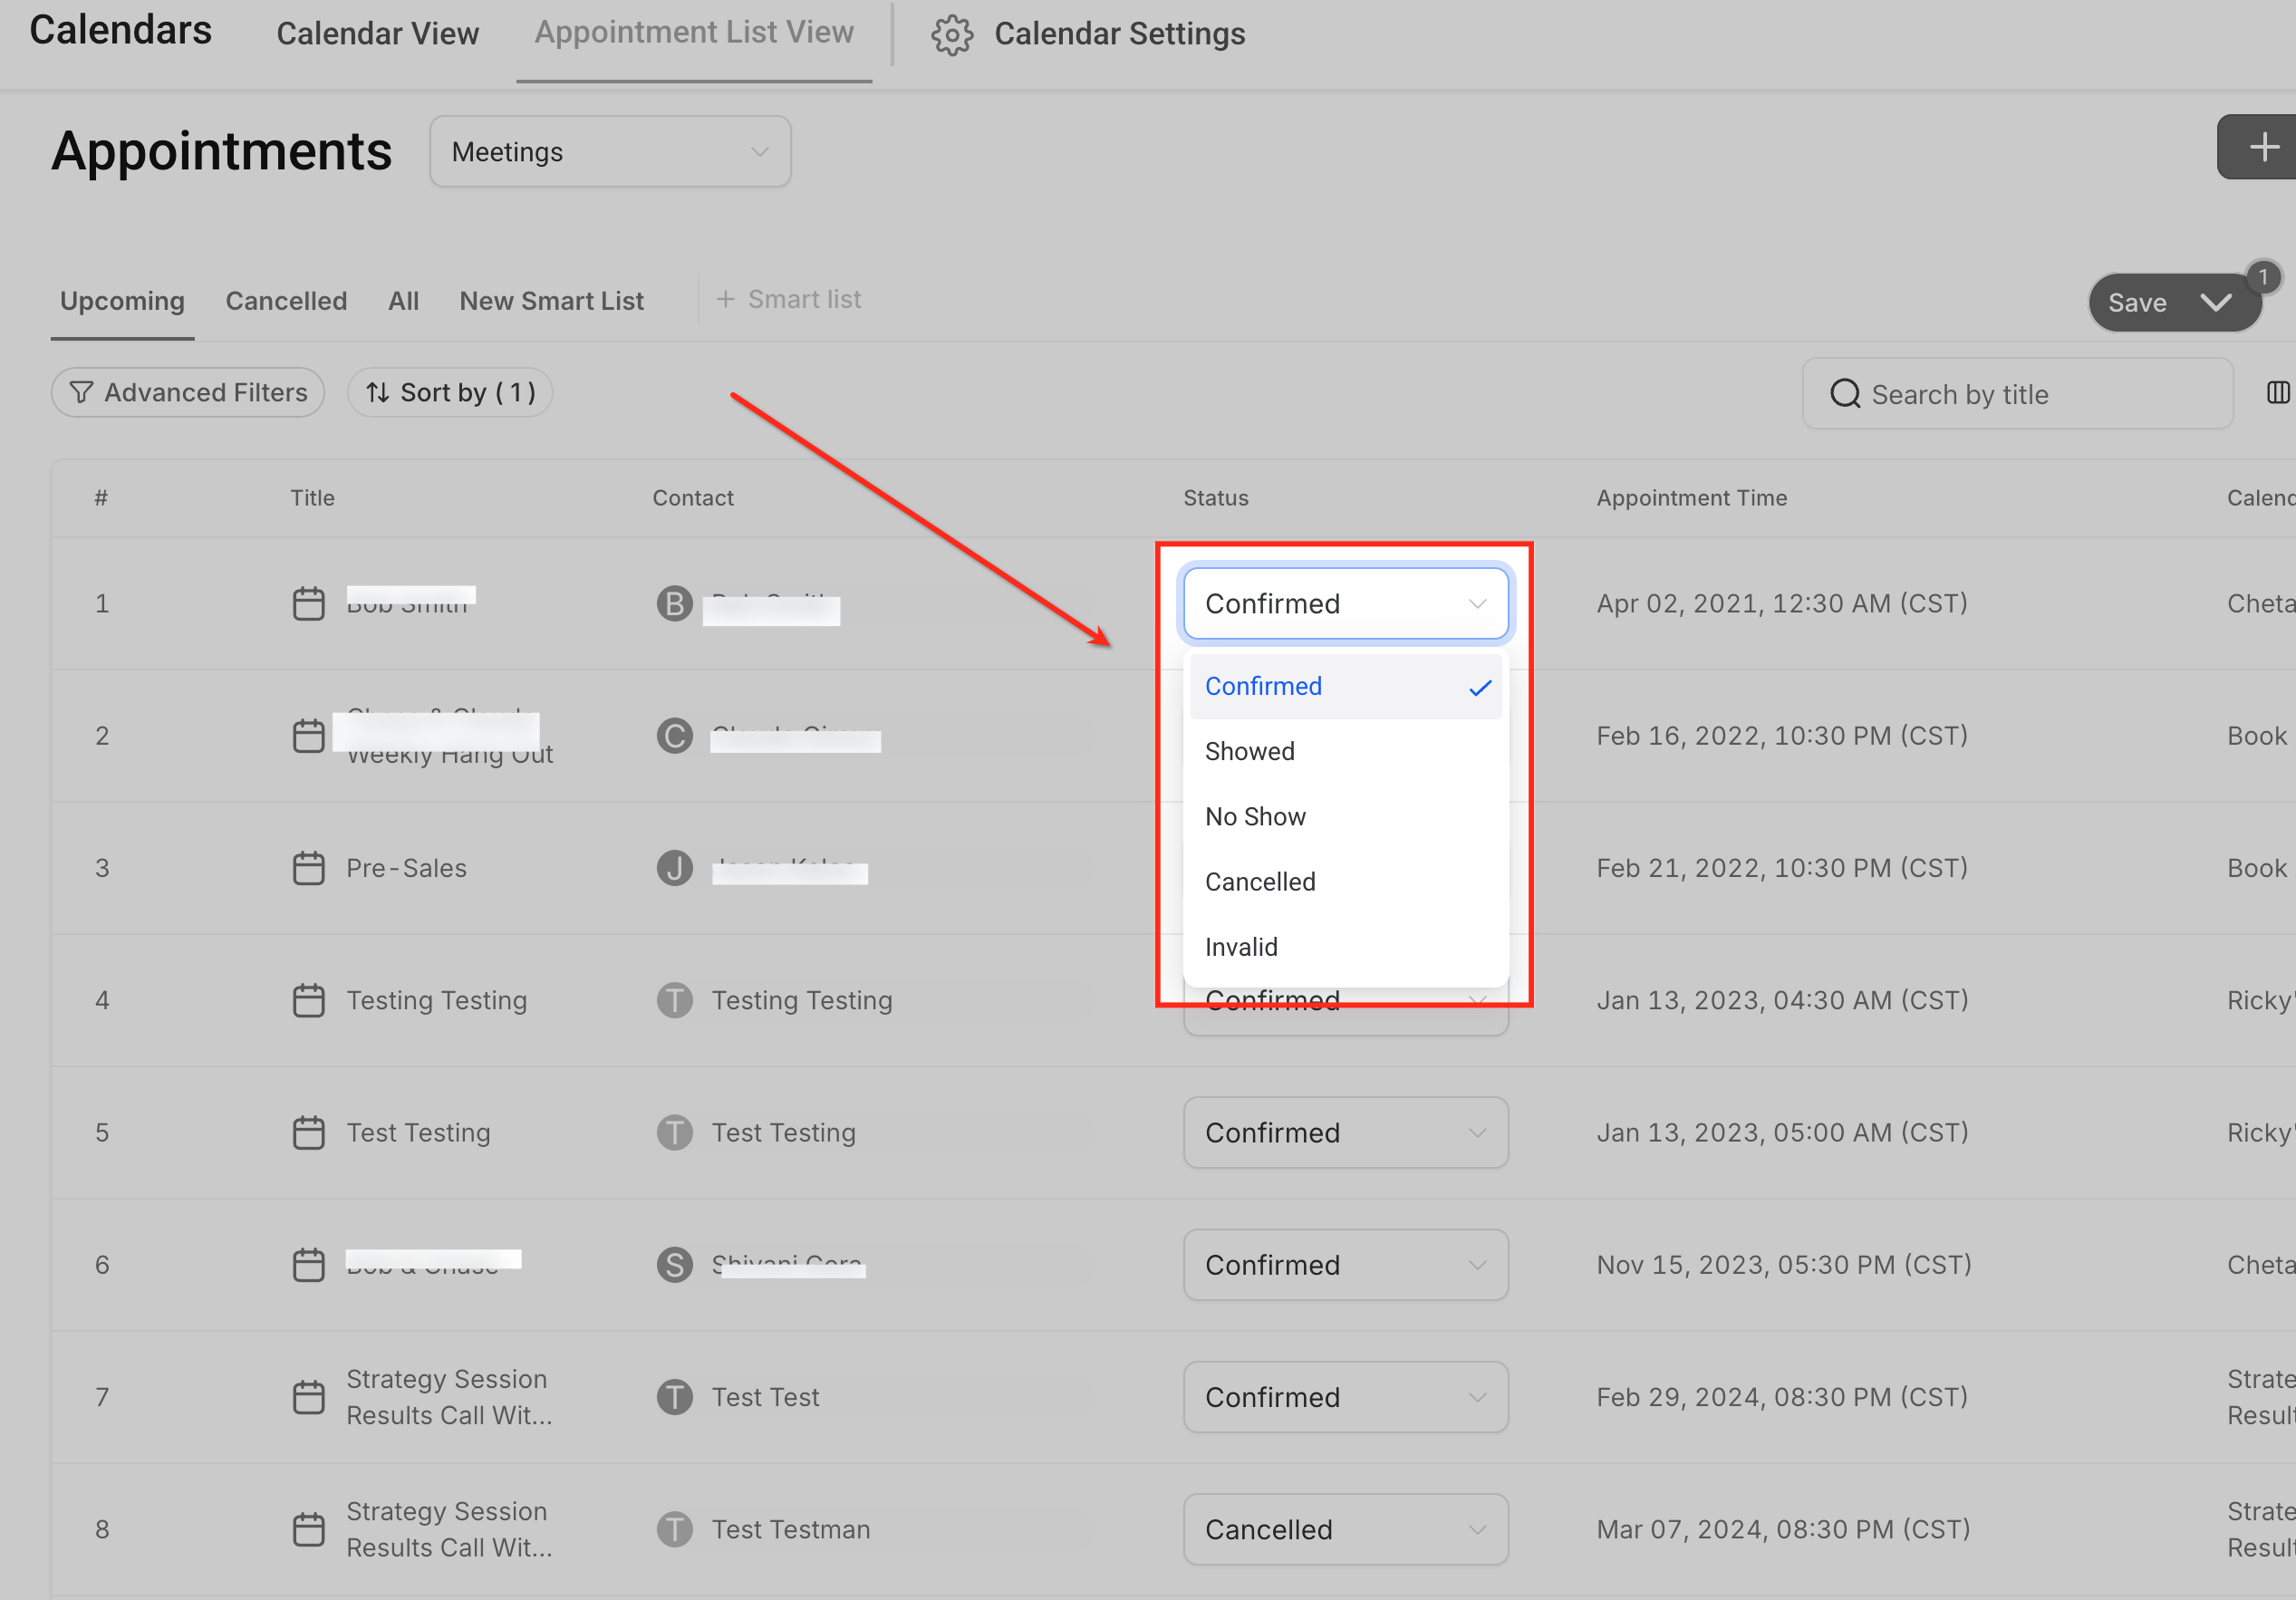Expand the Save button chevron
The image size is (2296, 1600).
[2216, 303]
